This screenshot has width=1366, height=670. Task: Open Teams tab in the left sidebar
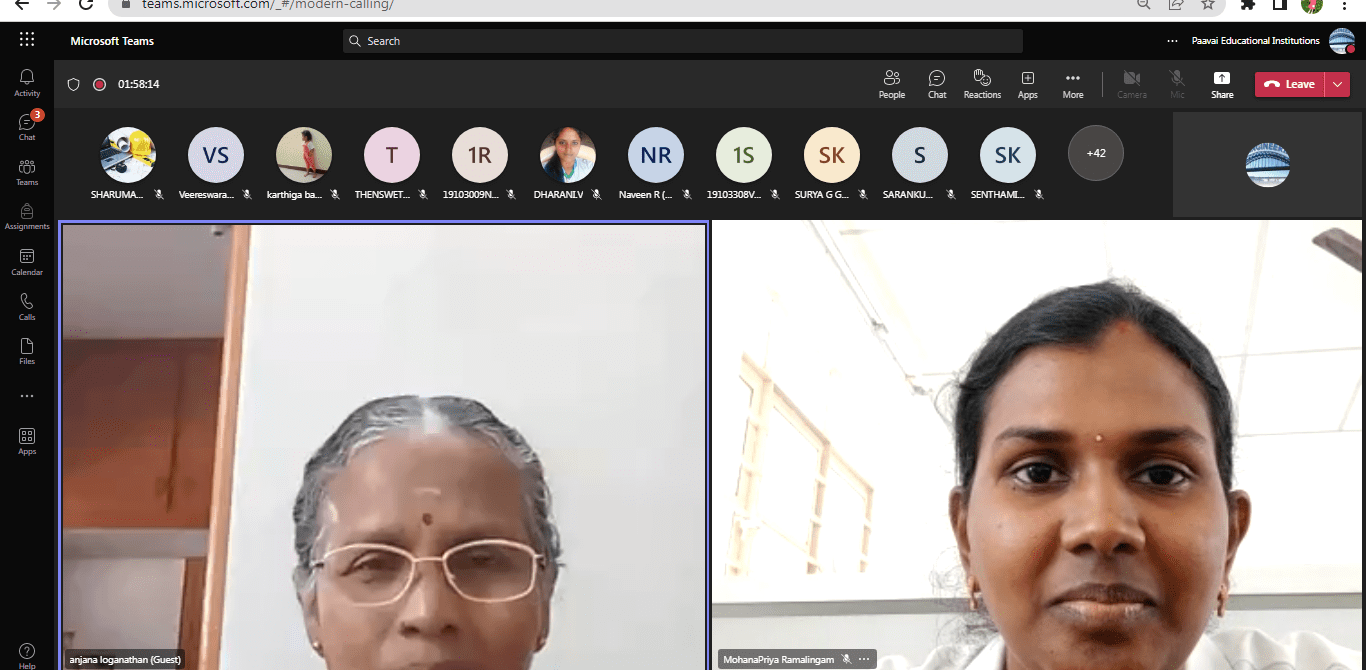(27, 172)
